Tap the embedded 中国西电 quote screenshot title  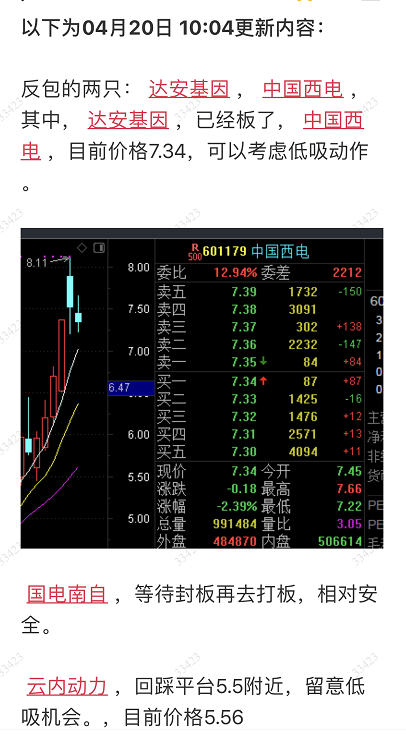pyautogui.click(x=280, y=252)
